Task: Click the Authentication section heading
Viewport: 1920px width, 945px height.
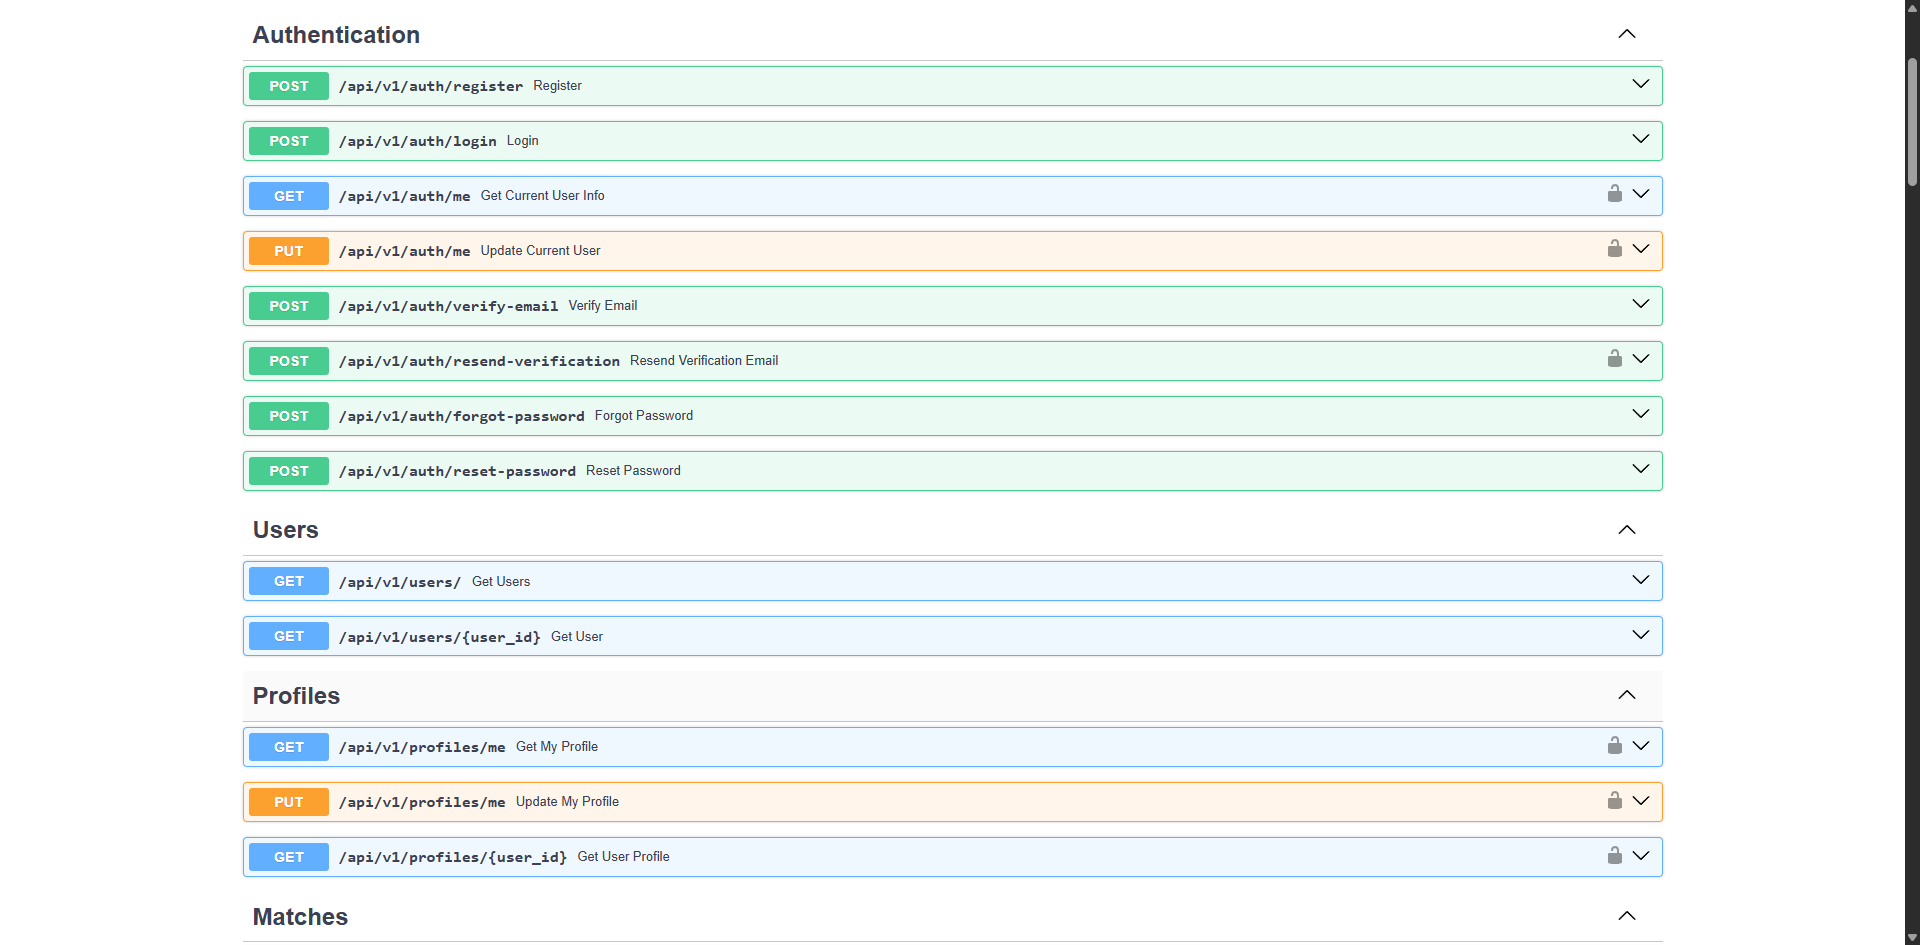Action: click(336, 35)
